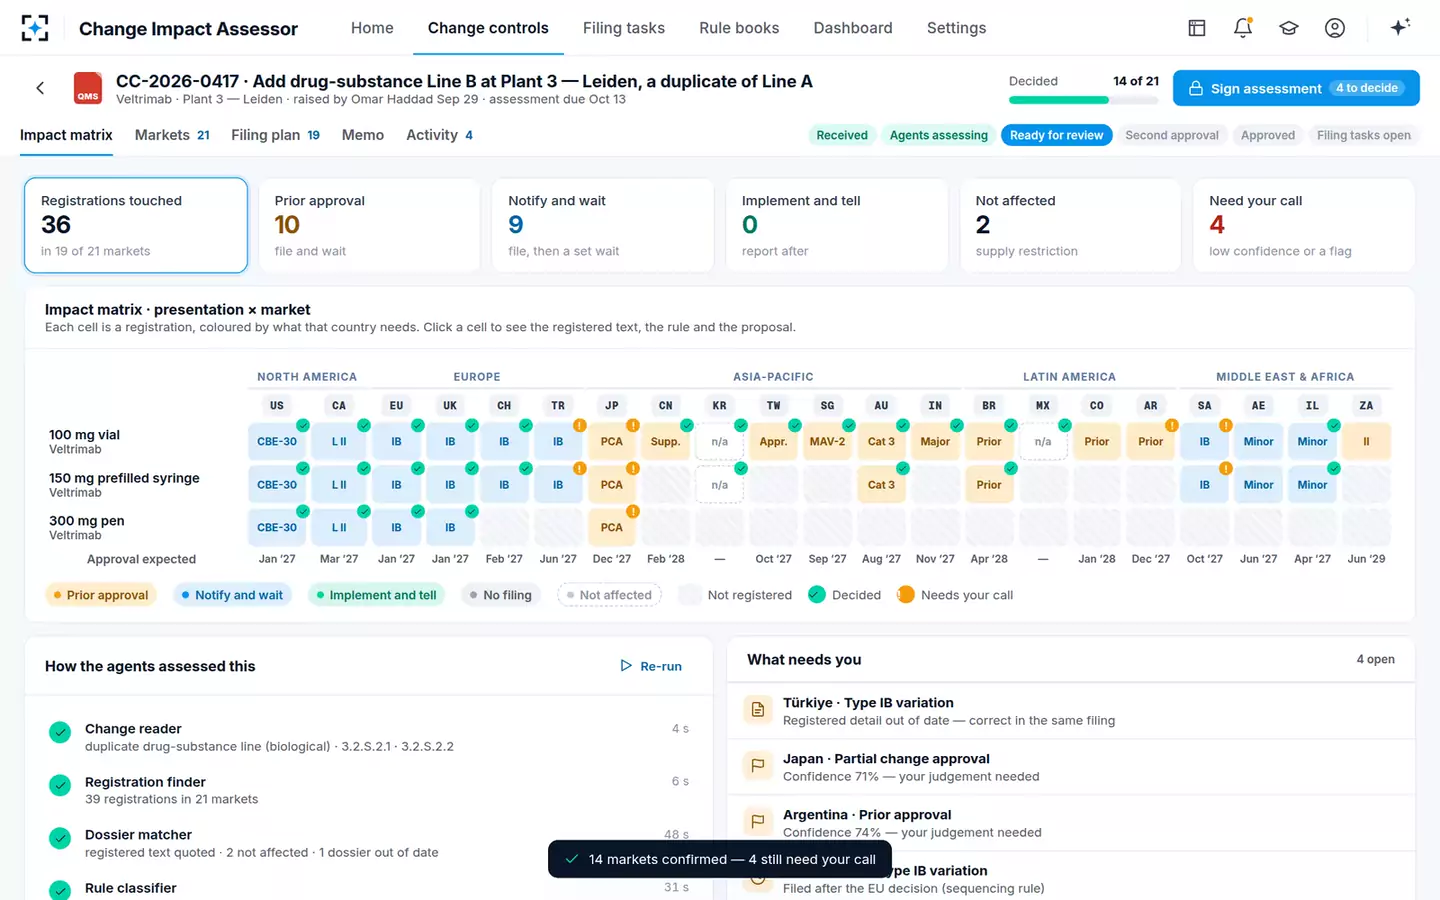
Task: Click the Change reader green check icon
Action: click(x=60, y=732)
